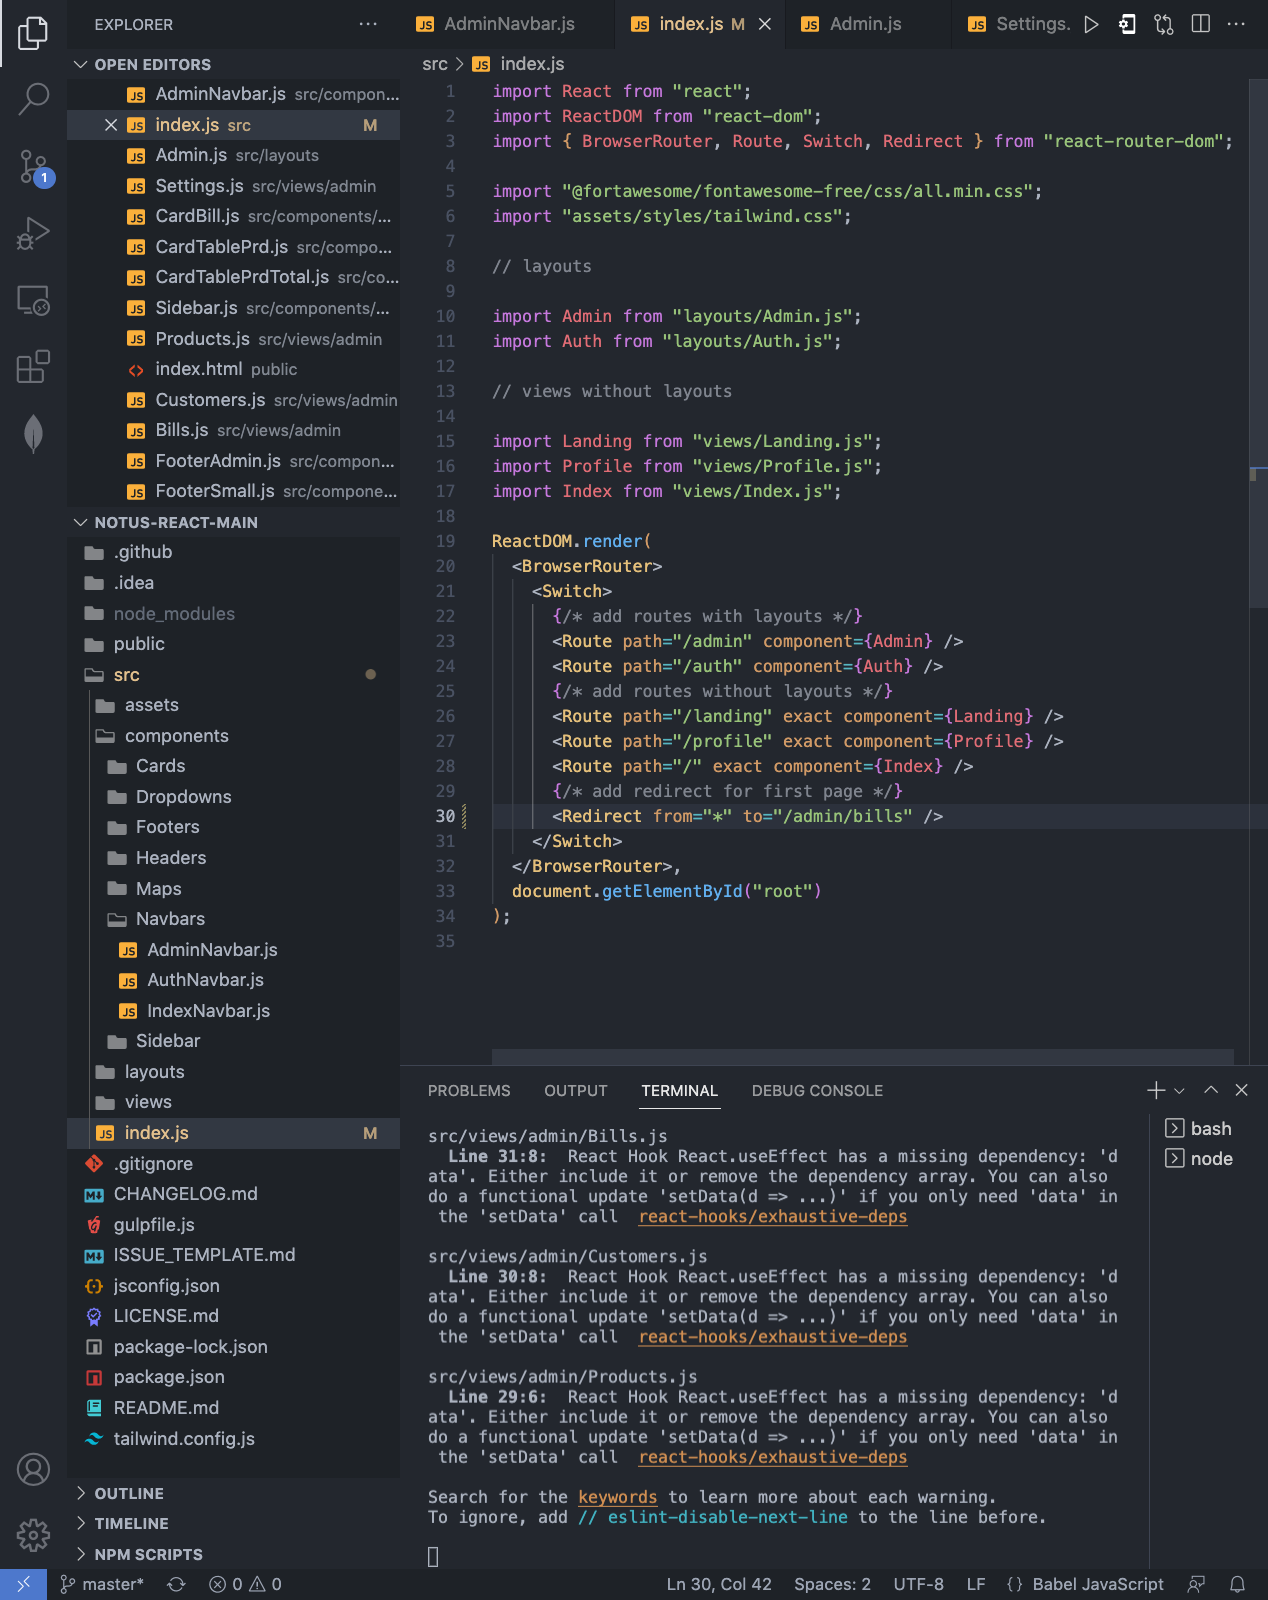
Task: Click the master* branch in status bar
Action: click(x=102, y=1584)
